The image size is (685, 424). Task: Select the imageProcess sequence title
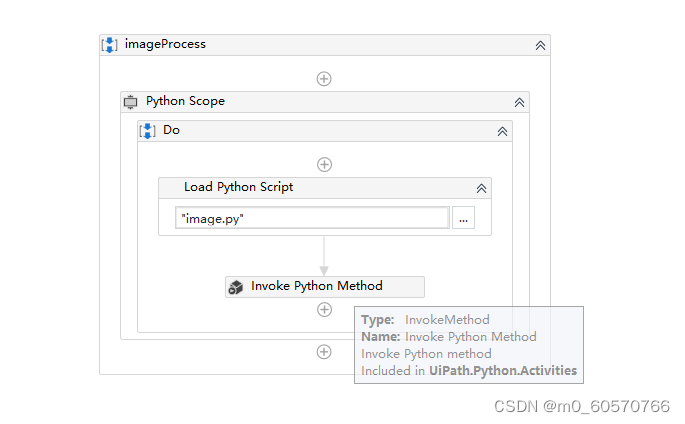pos(165,44)
